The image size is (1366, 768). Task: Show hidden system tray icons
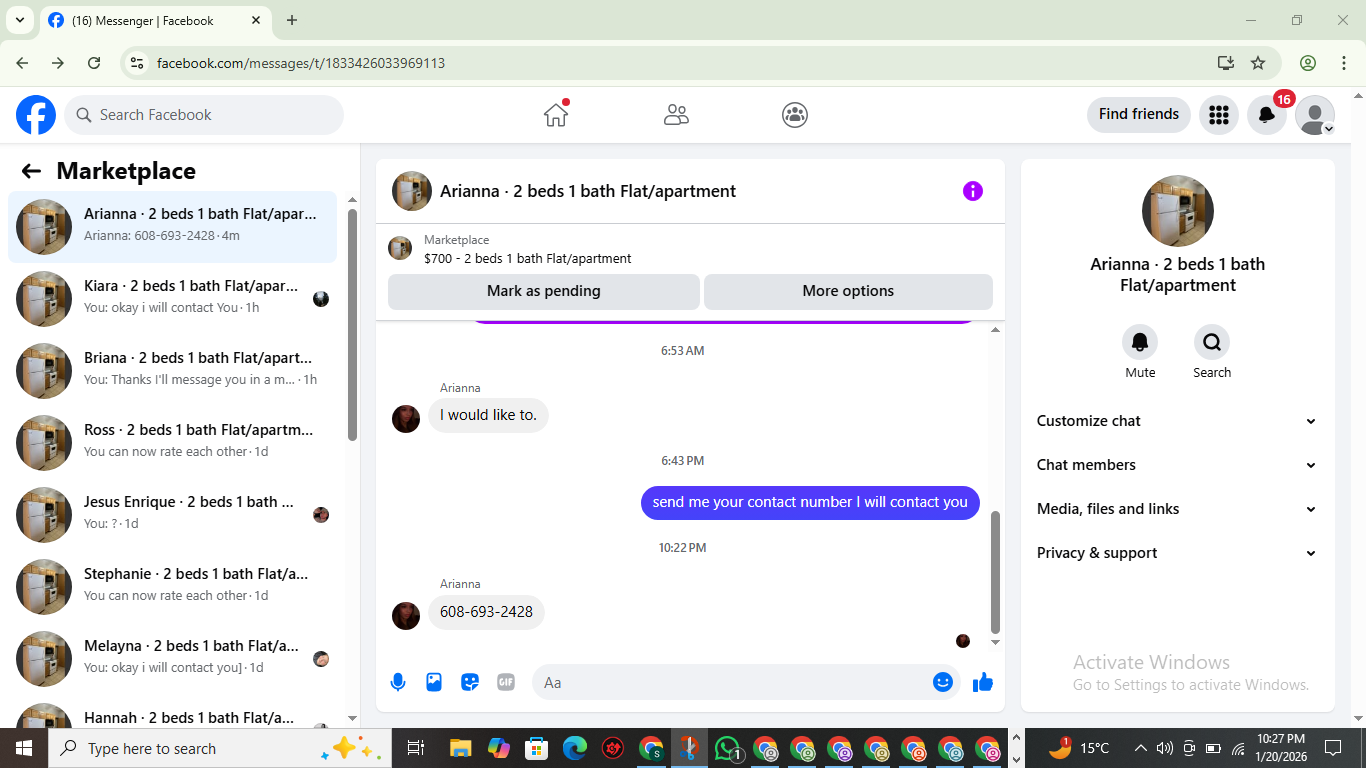(x=1140, y=748)
